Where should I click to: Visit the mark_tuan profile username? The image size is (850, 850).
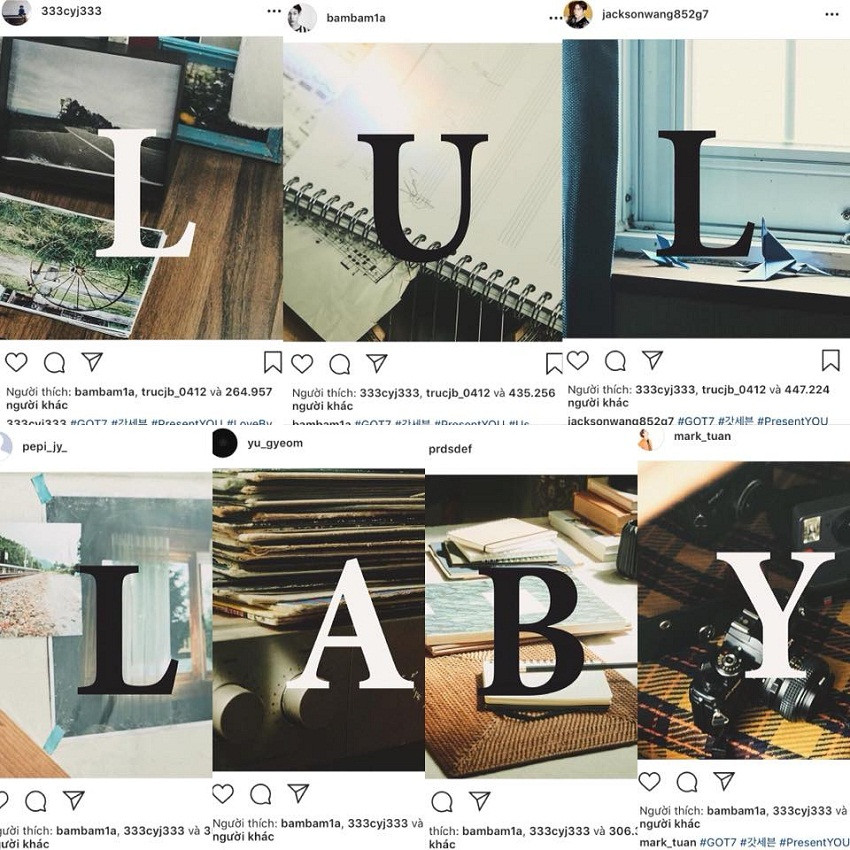[702, 436]
